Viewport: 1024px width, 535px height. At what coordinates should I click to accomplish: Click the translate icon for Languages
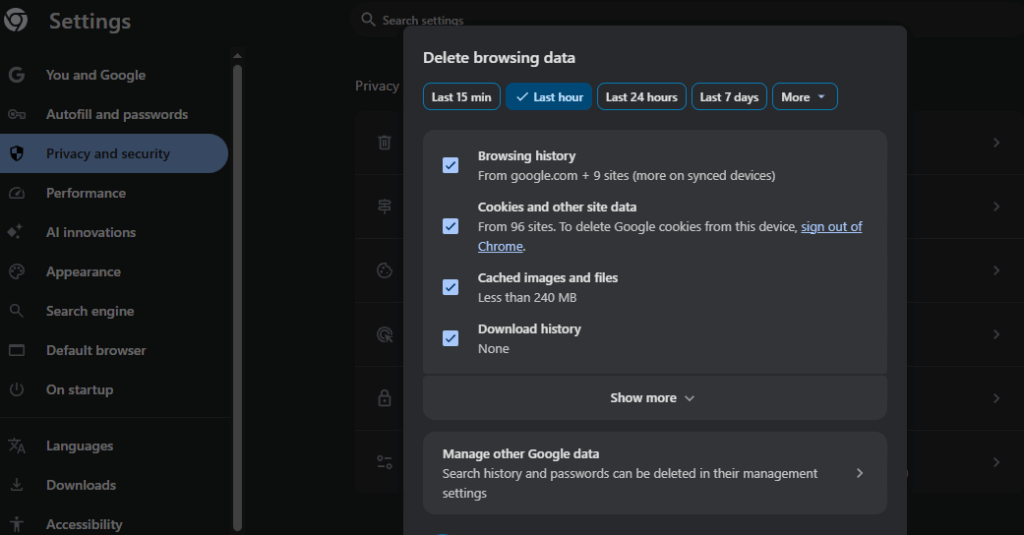(16, 446)
